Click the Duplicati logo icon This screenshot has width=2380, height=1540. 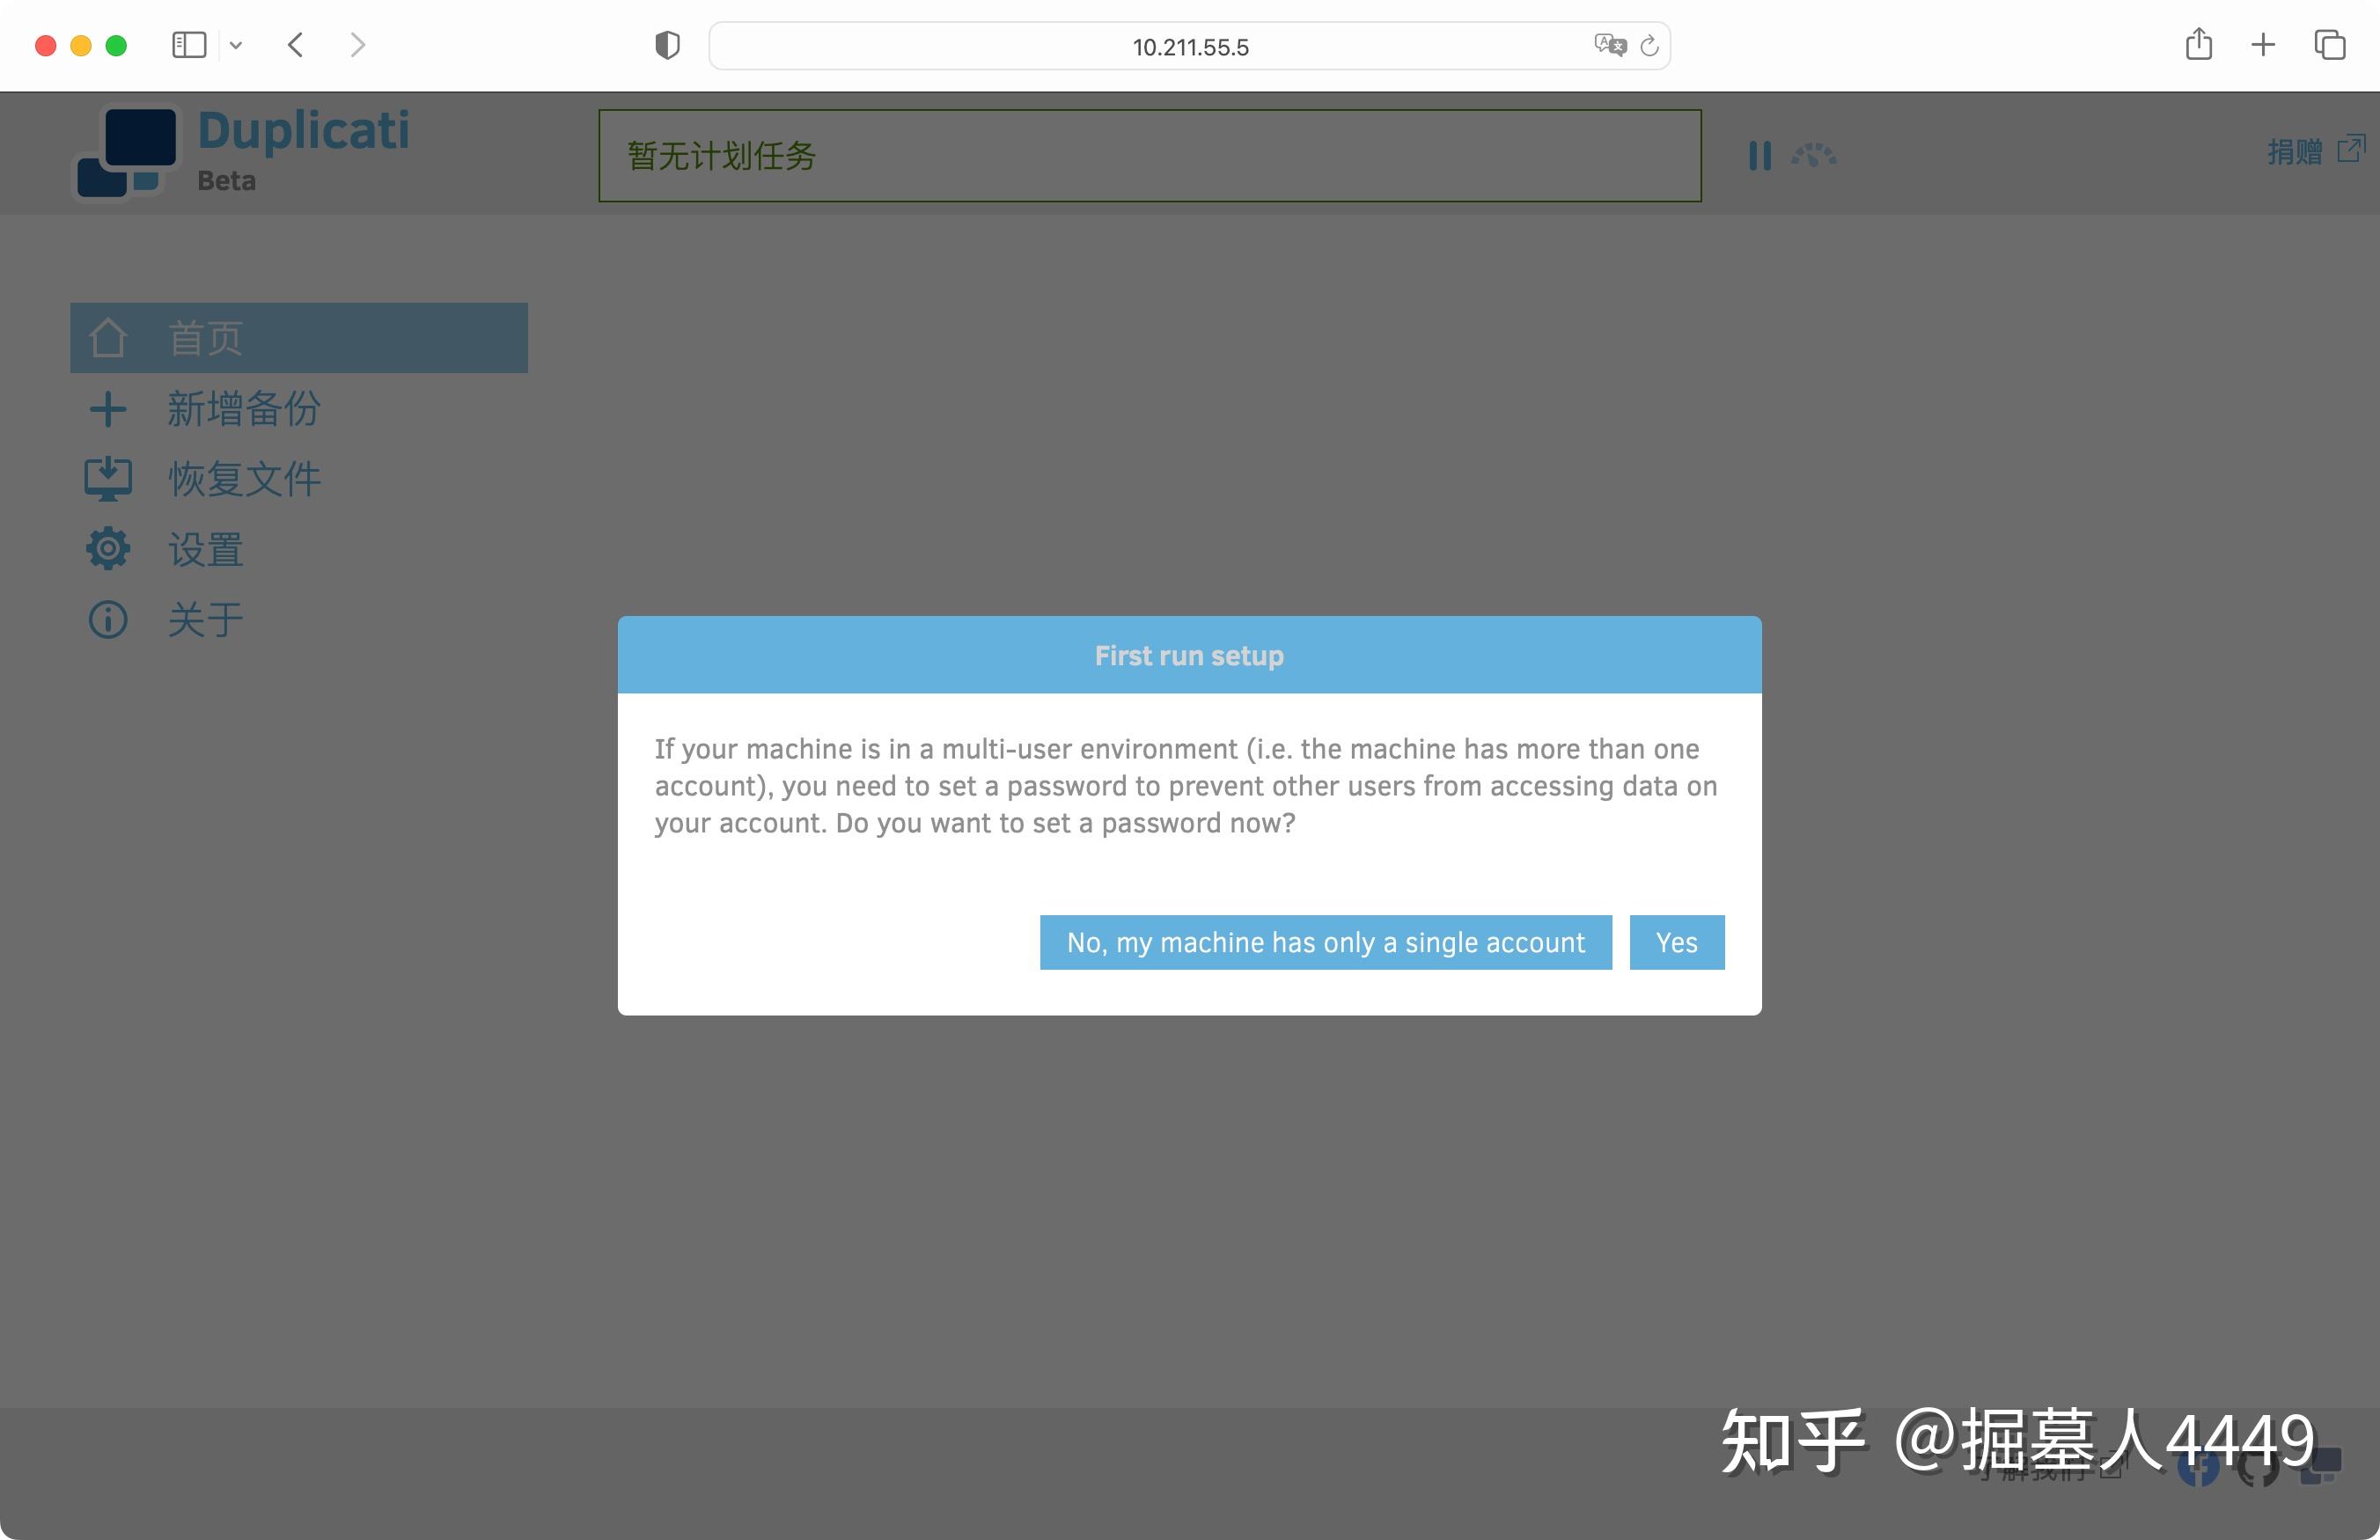point(127,151)
